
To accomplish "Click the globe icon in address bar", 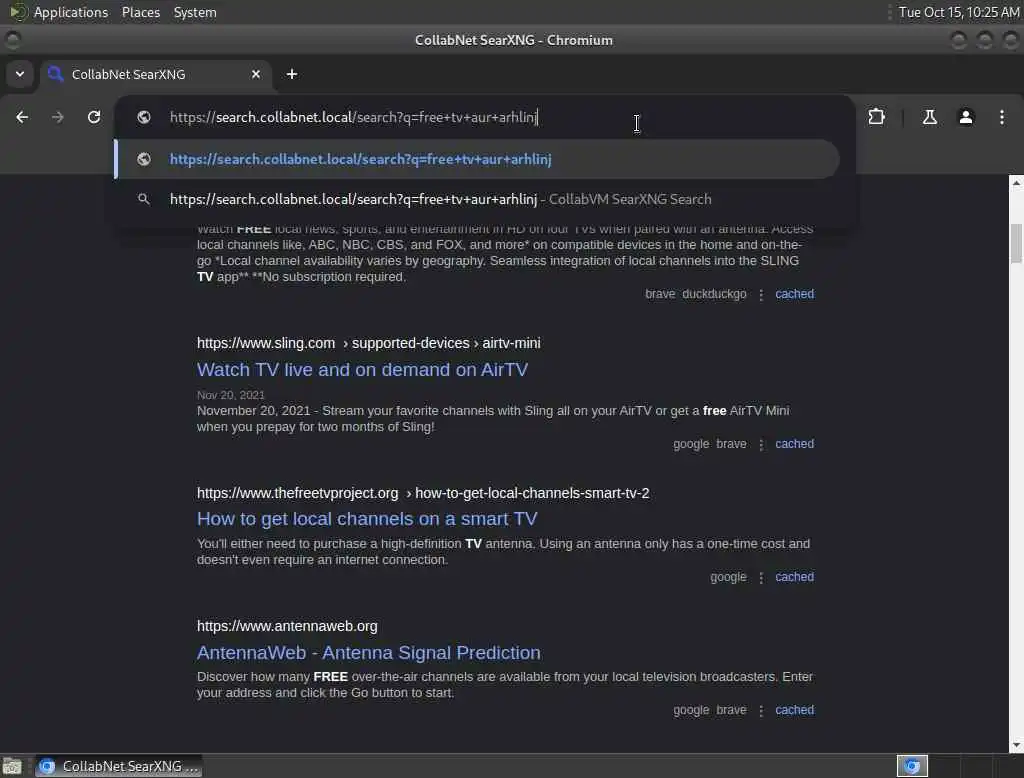I will pos(144,117).
